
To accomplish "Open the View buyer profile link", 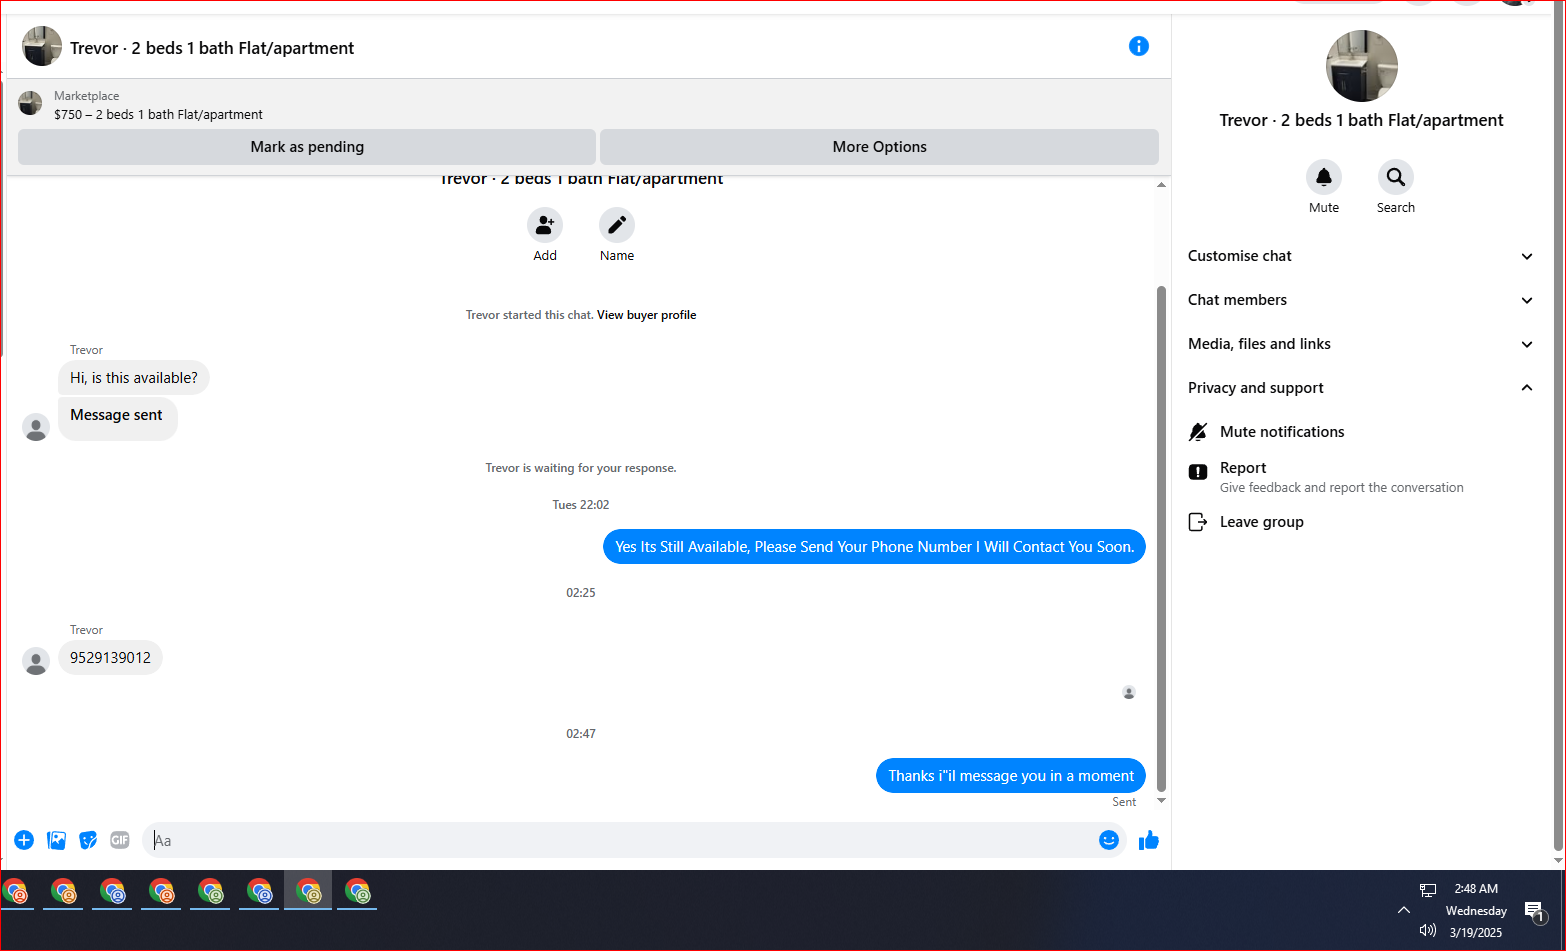I will [x=646, y=315].
